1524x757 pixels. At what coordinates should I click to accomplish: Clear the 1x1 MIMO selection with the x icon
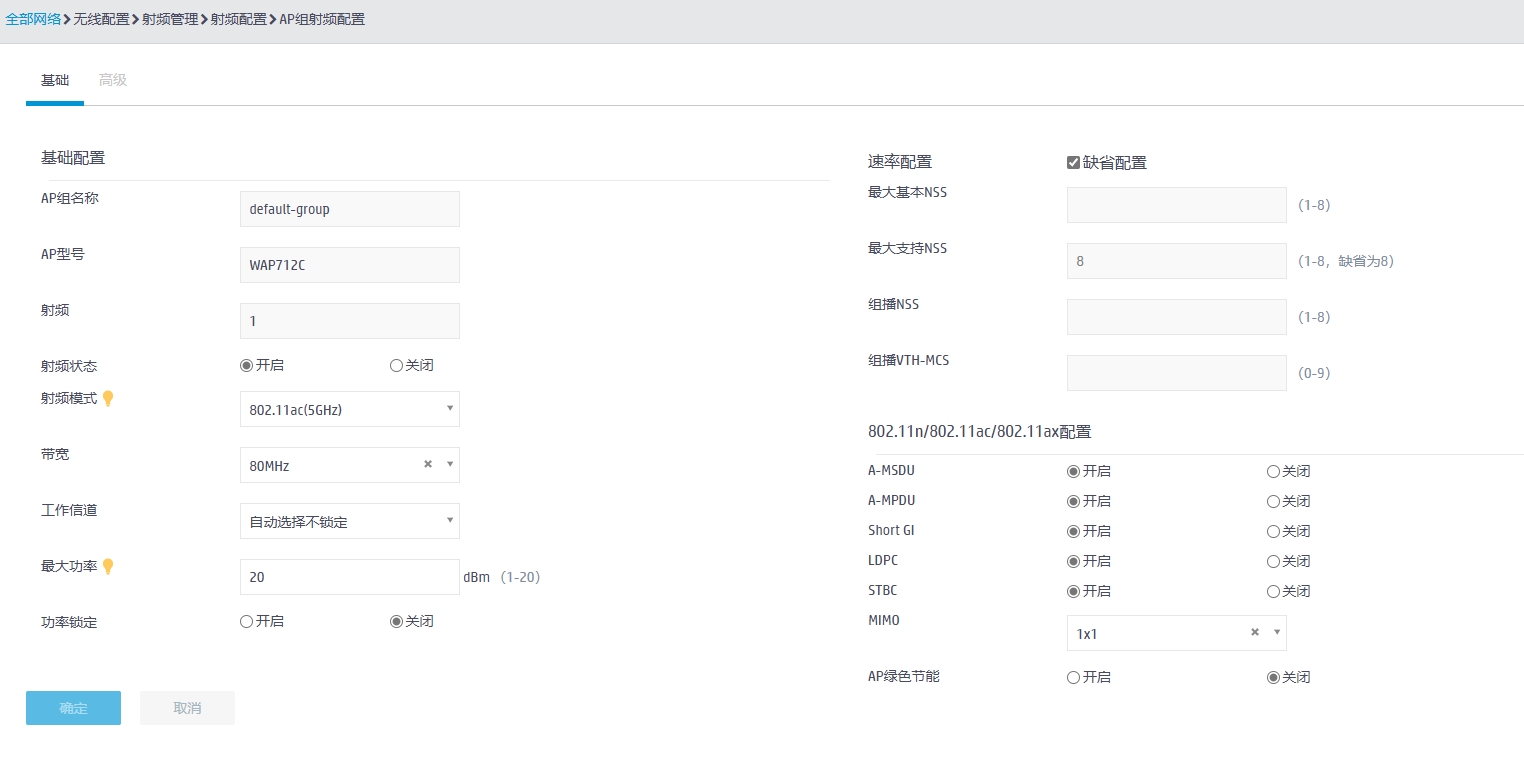tap(1255, 632)
